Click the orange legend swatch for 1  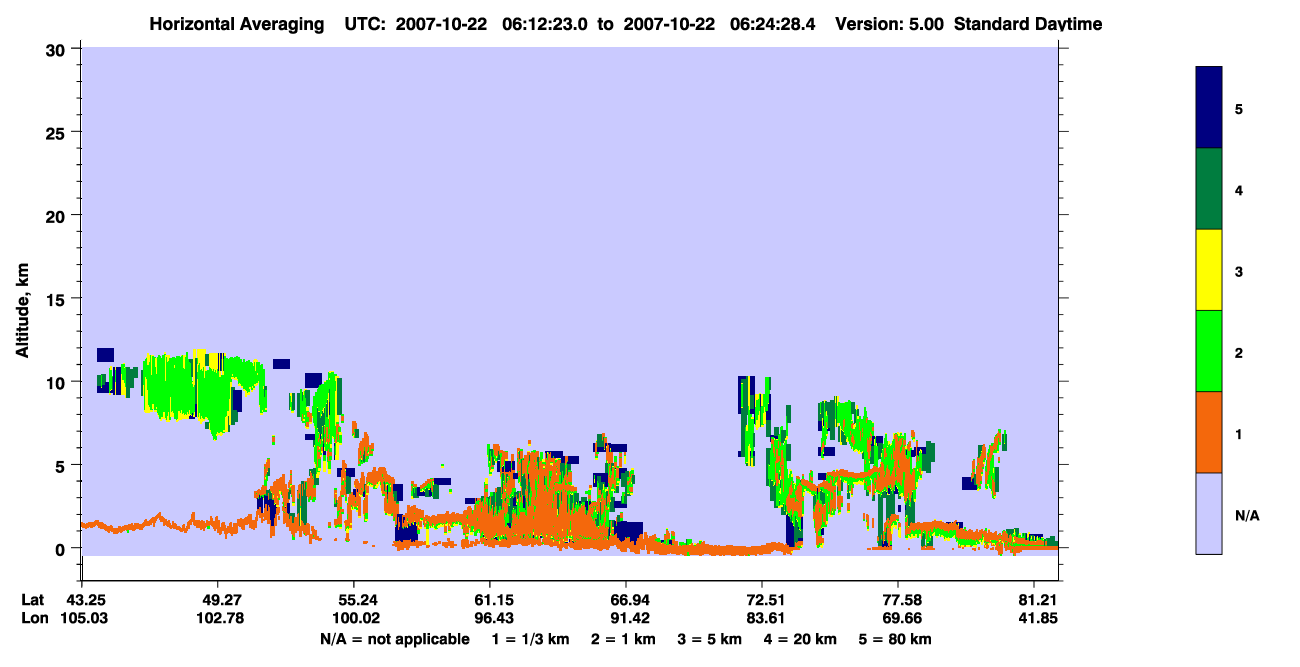click(x=1209, y=432)
